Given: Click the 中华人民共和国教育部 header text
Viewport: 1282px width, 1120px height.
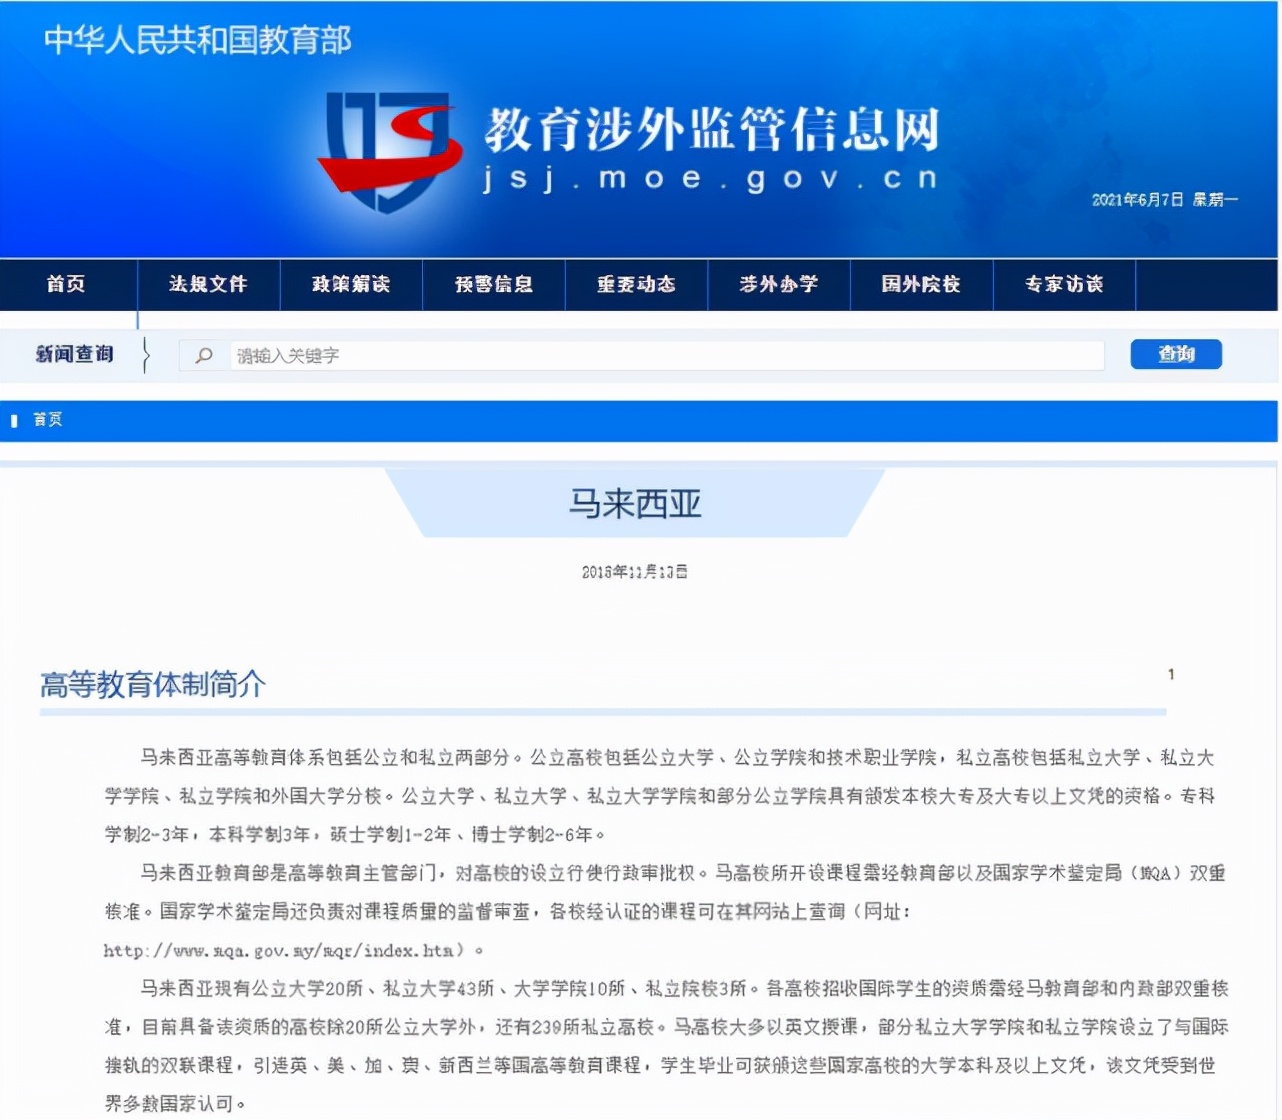Looking at the screenshot, I should [198, 40].
